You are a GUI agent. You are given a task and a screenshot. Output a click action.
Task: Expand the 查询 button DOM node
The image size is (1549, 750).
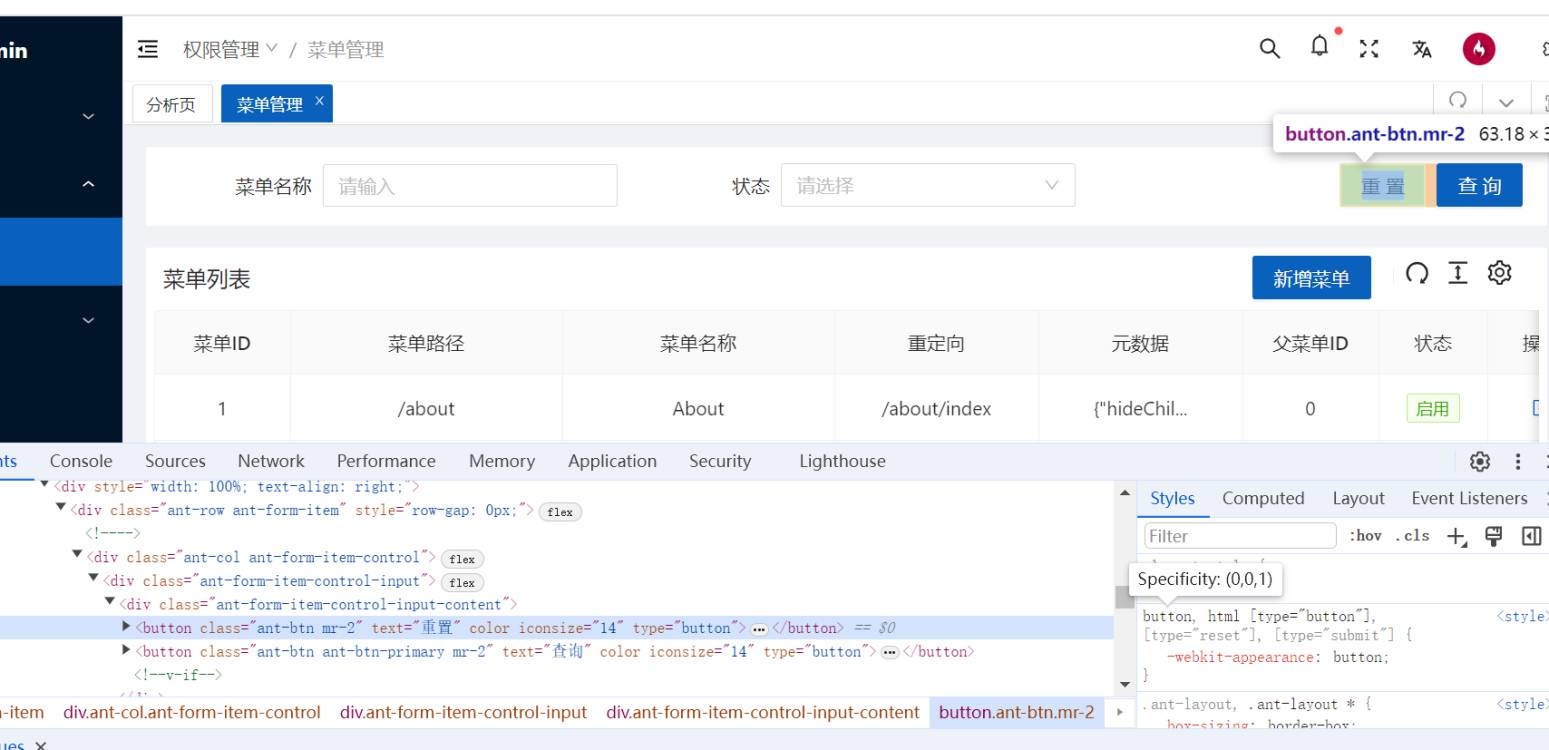point(126,651)
